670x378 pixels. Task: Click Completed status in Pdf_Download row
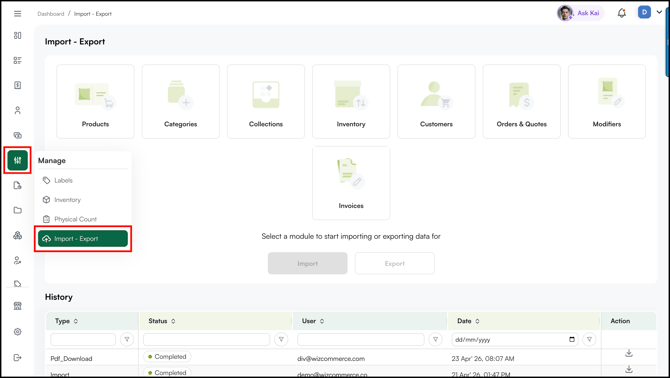[167, 357]
